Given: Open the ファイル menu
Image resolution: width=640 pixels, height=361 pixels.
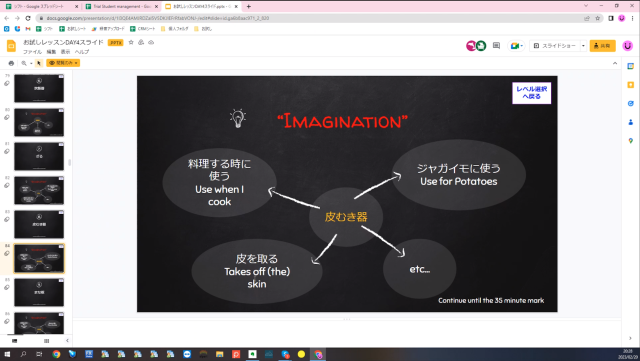Looking at the screenshot, I should (32, 52).
